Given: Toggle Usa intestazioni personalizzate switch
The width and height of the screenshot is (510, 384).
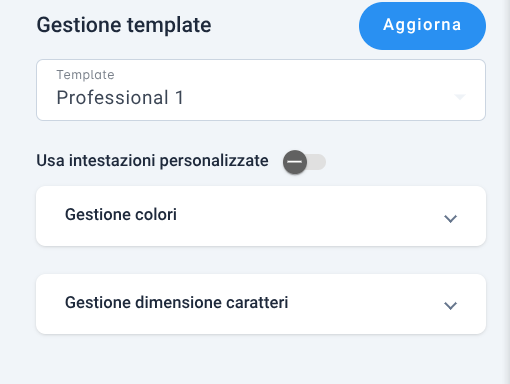Looking at the screenshot, I should tap(304, 162).
